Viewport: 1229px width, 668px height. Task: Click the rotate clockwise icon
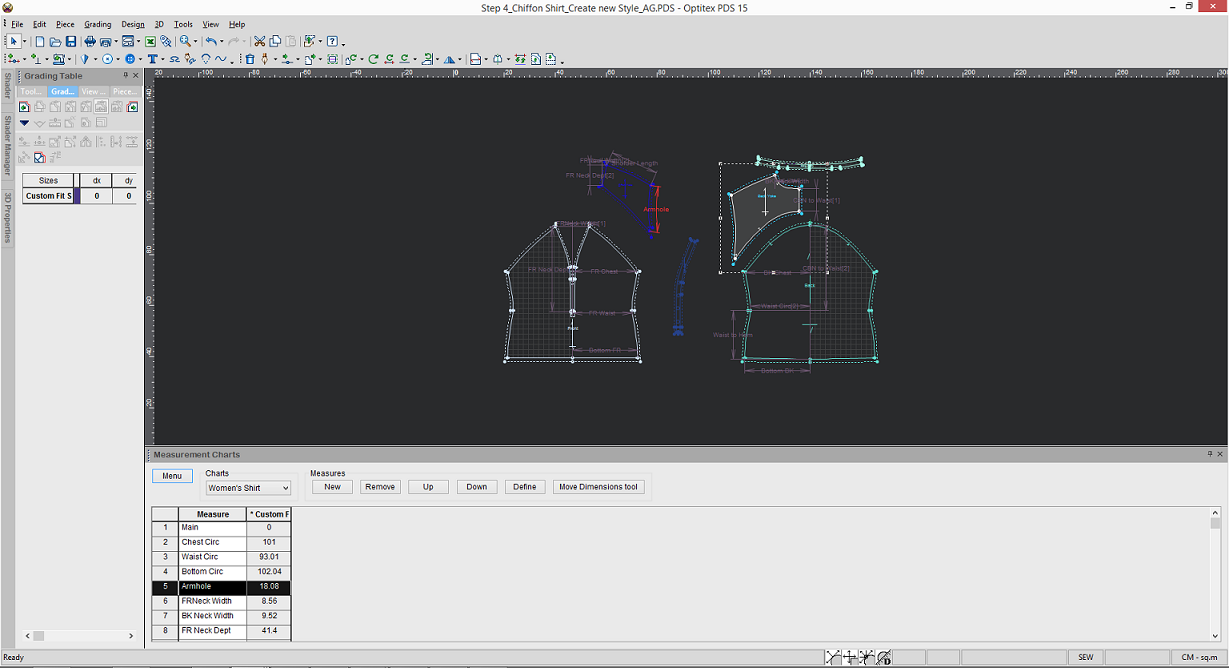373,59
